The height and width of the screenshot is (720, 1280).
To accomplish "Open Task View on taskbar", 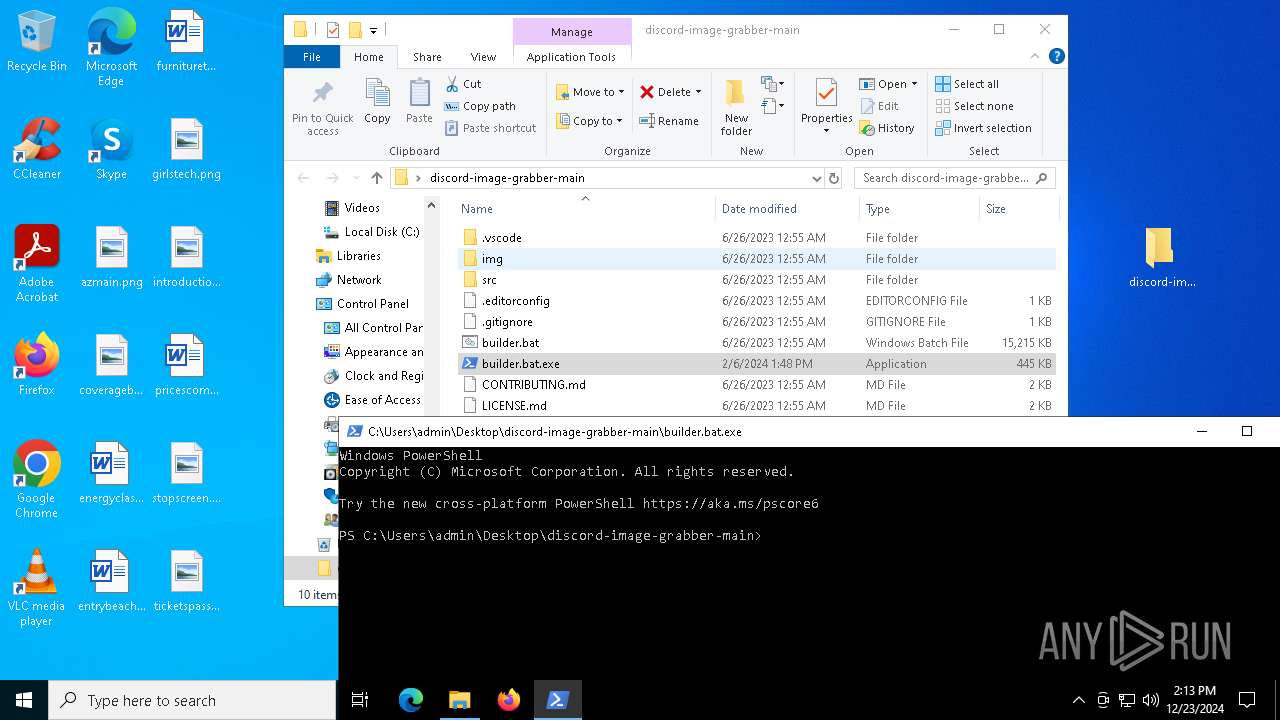I will (x=360, y=700).
